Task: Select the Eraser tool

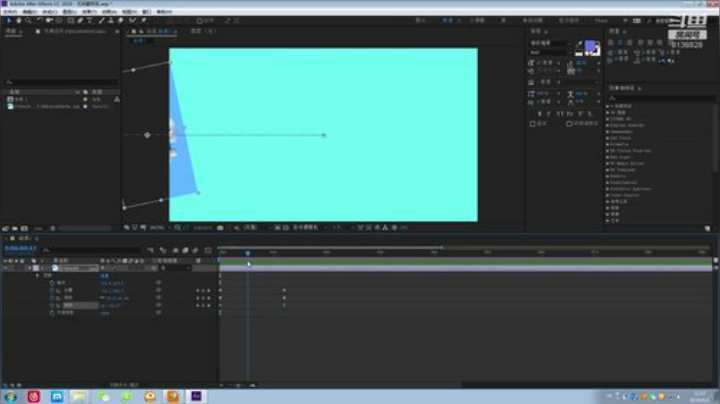Action: coord(120,21)
